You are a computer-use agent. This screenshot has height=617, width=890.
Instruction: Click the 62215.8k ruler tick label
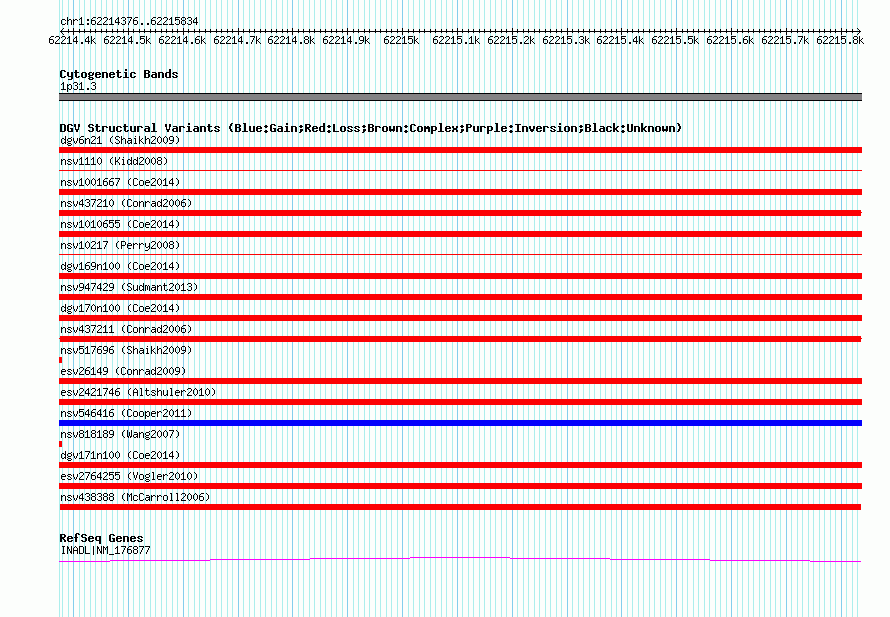(x=840, y=40)
